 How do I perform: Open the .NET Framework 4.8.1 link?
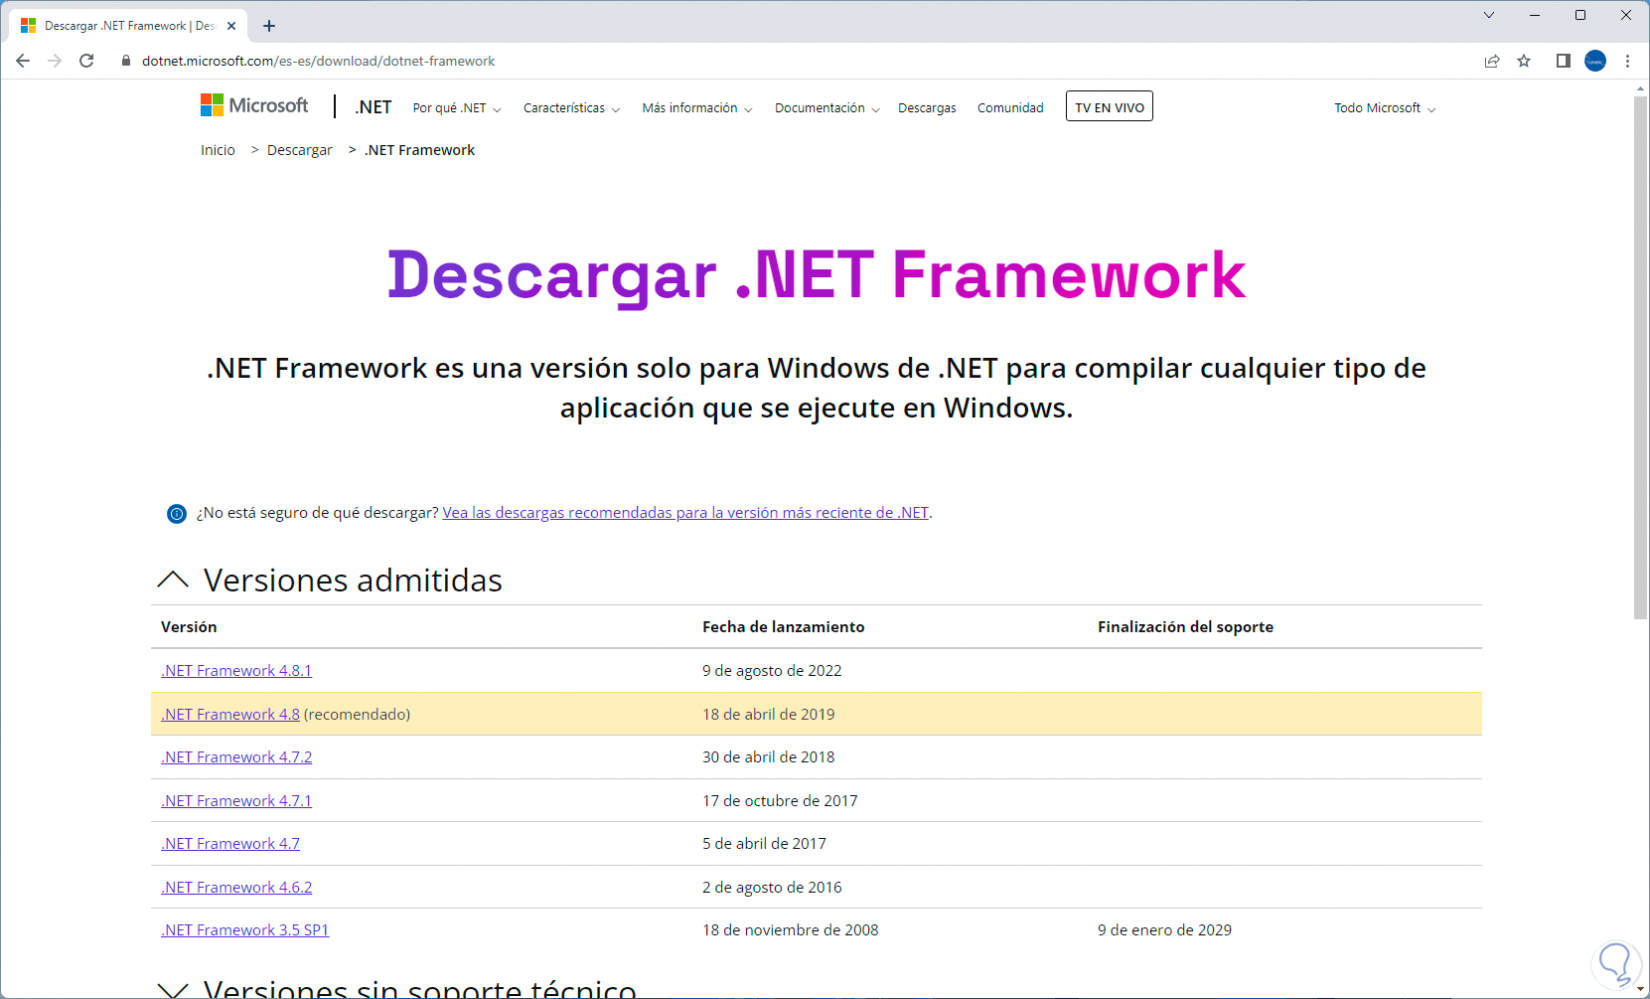point(236,671)
